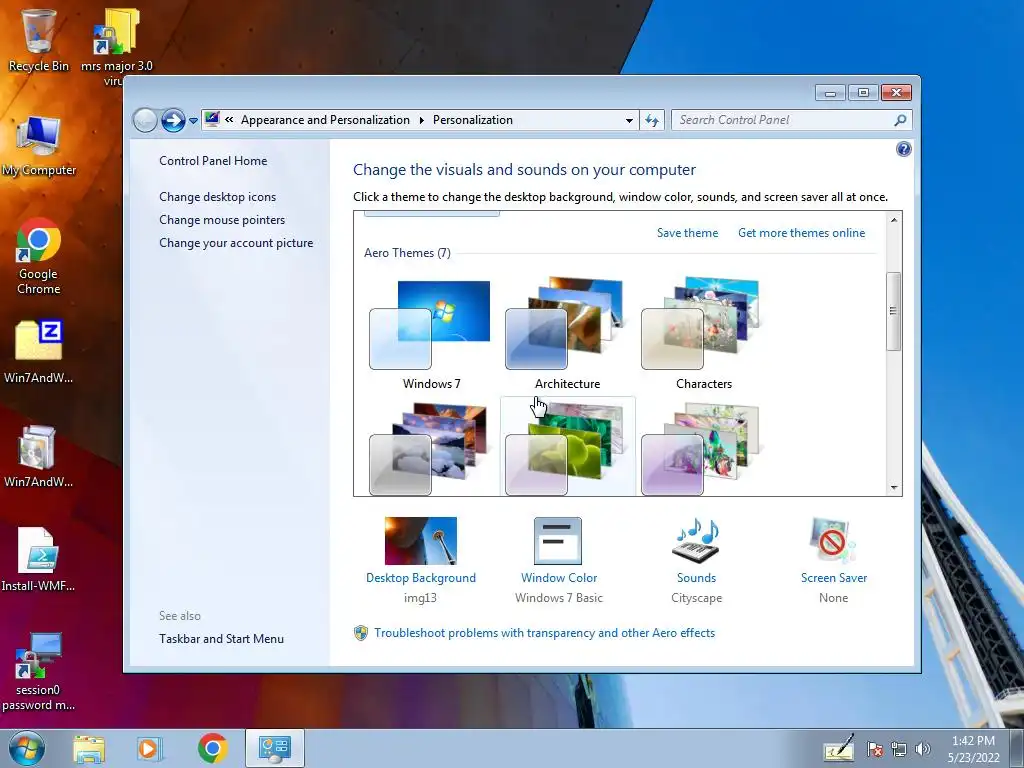
Task: Click the Desktop Background text link
Action: point(421,578)
